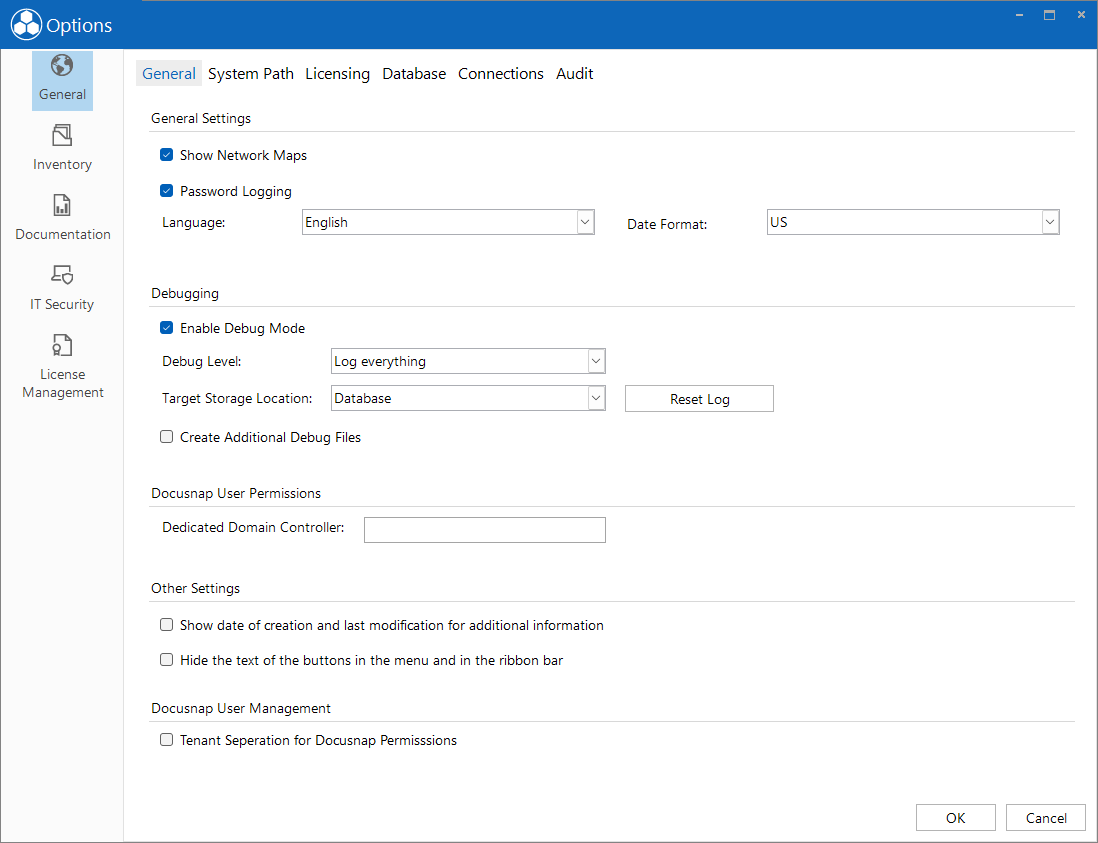Disable Enable Debug Mode checkbox
This screenshot has width=1098, height=843.
[x=167, y=328]
